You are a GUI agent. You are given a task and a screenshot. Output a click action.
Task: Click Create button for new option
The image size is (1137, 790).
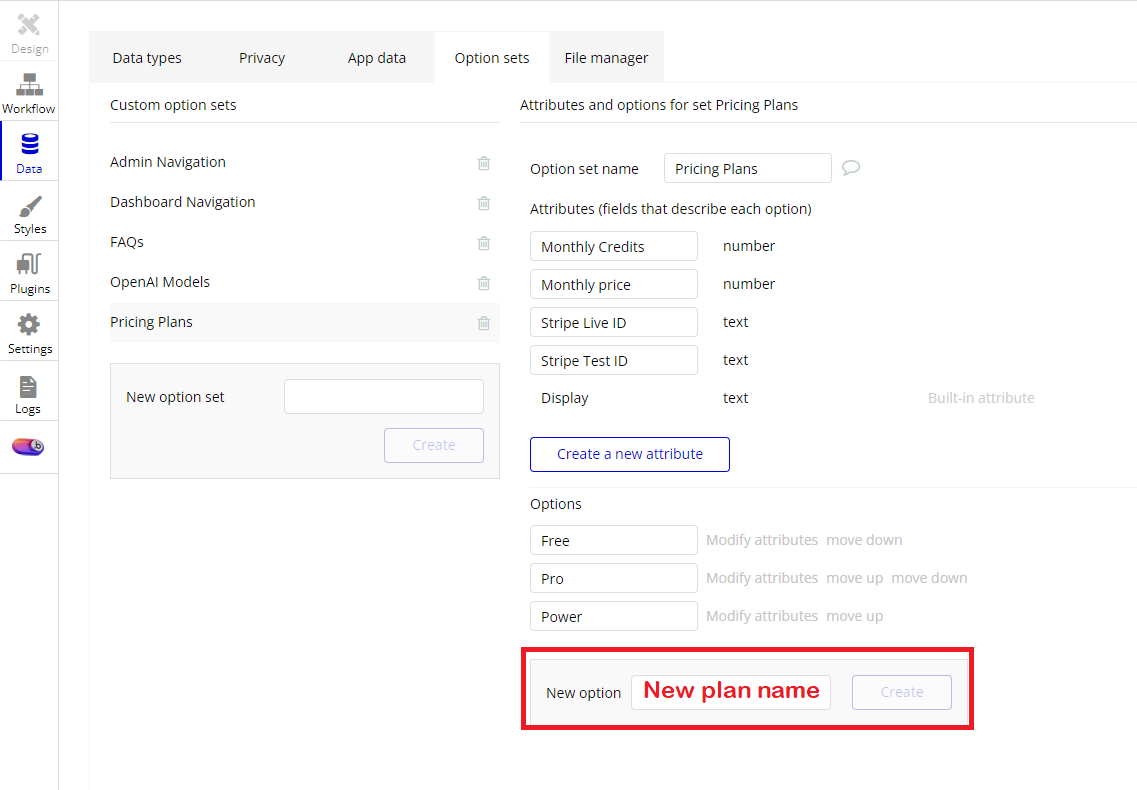[901, 692]
